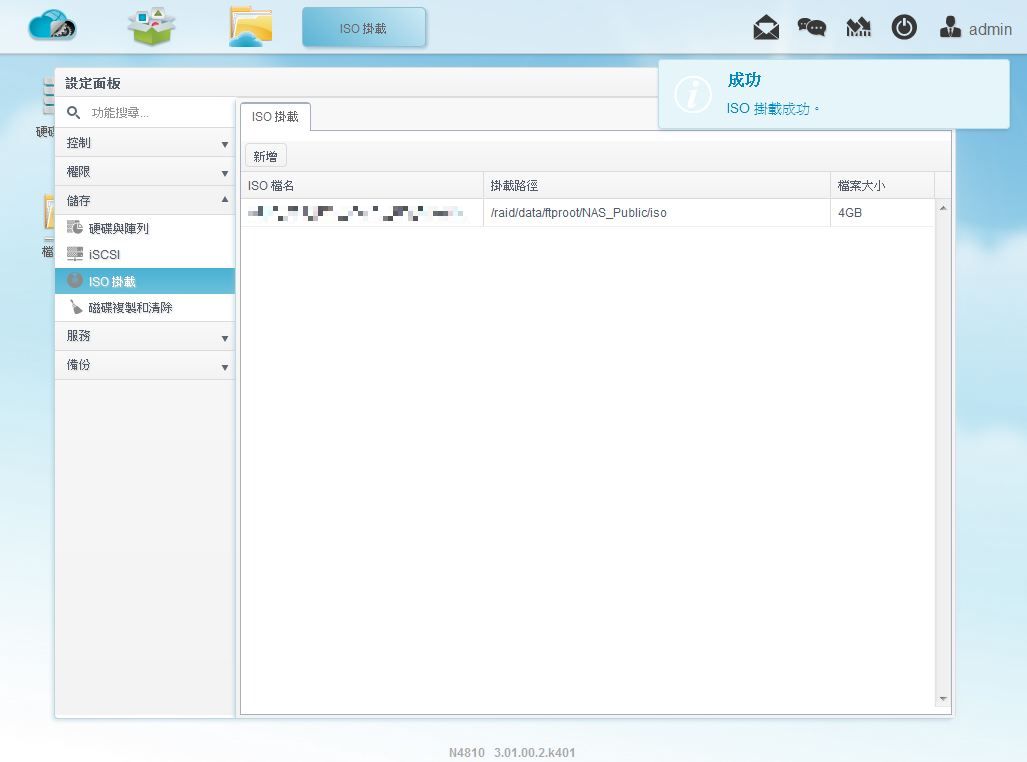
Task: Click the table scrollbar down arrow
Action: pyautogui.click(x=943, y=699)
